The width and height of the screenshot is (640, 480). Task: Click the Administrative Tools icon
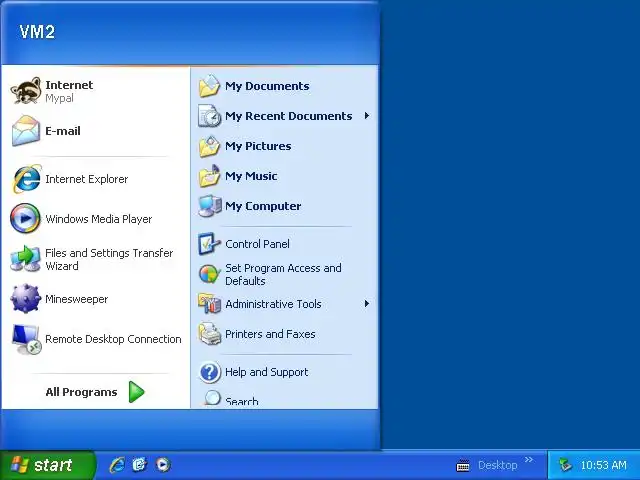209,304
